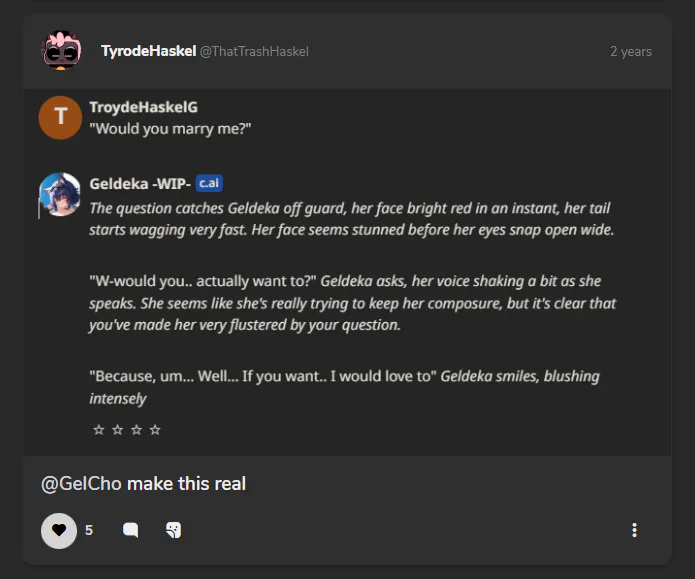Open the @ThatTrashHaskel handle link

click(254, 51)
